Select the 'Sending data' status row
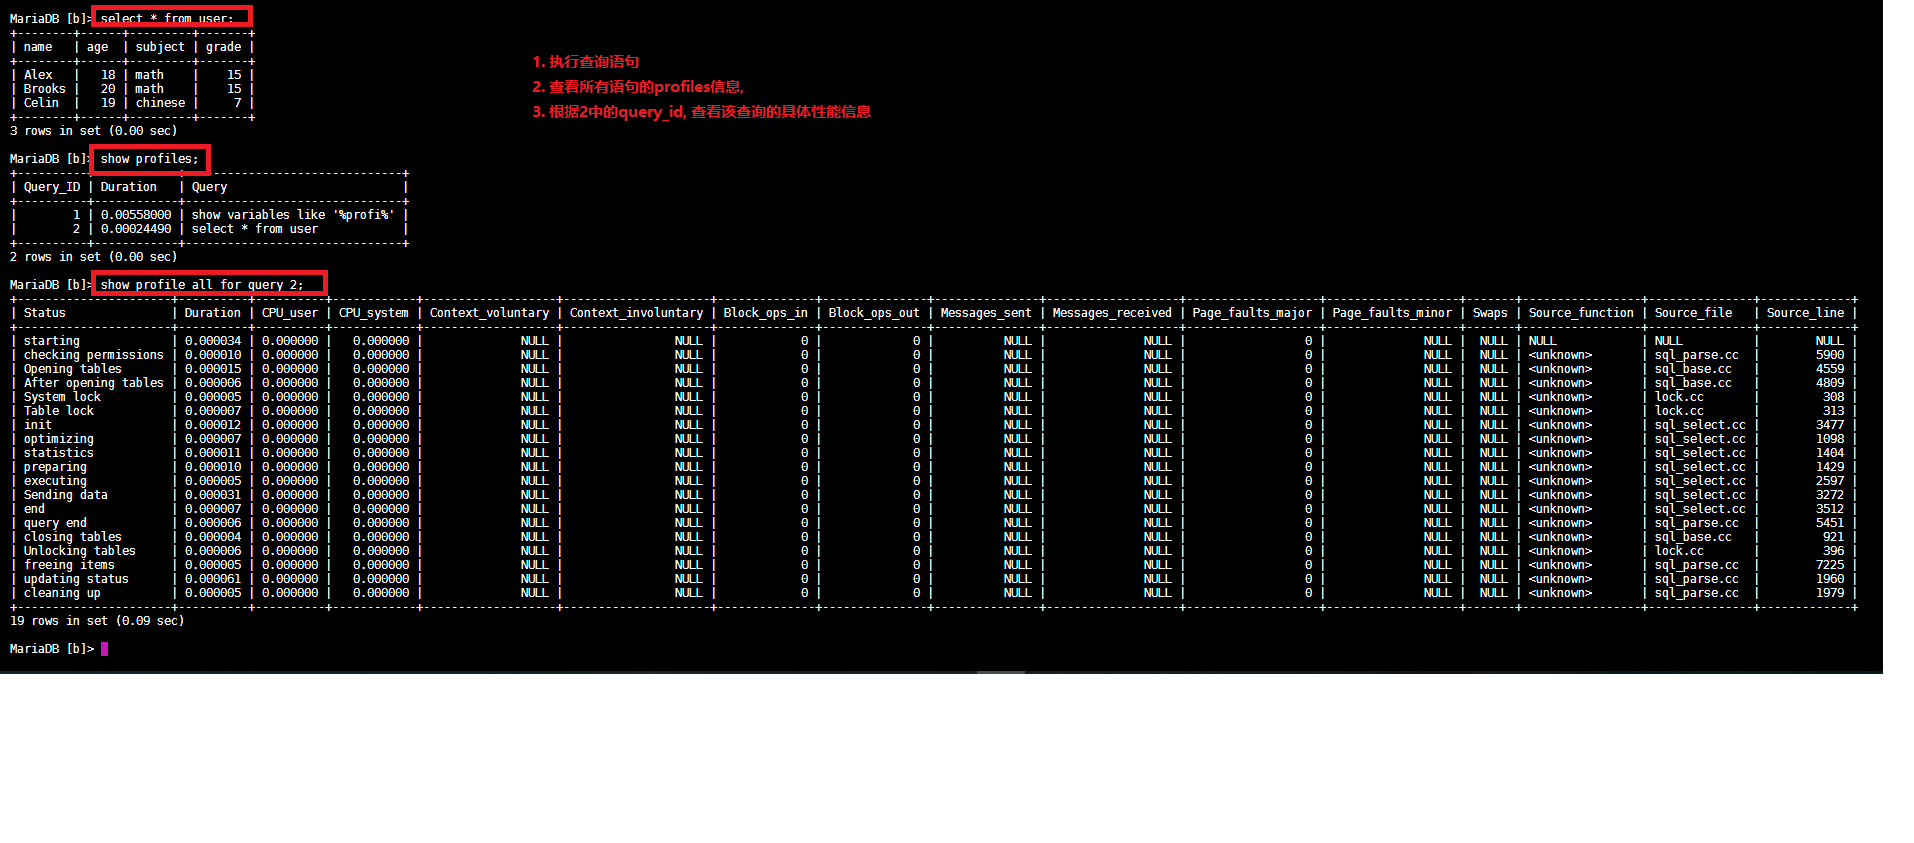The width and height of the screenshot is (1914, 843). pos(932,495)
